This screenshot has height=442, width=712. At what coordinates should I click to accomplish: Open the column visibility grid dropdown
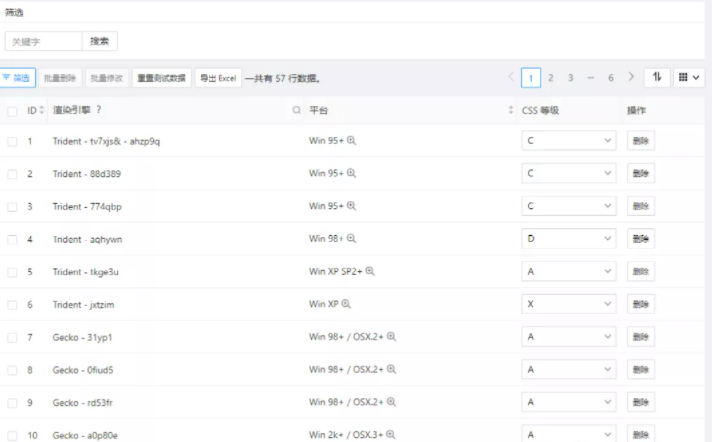[689, 77]
